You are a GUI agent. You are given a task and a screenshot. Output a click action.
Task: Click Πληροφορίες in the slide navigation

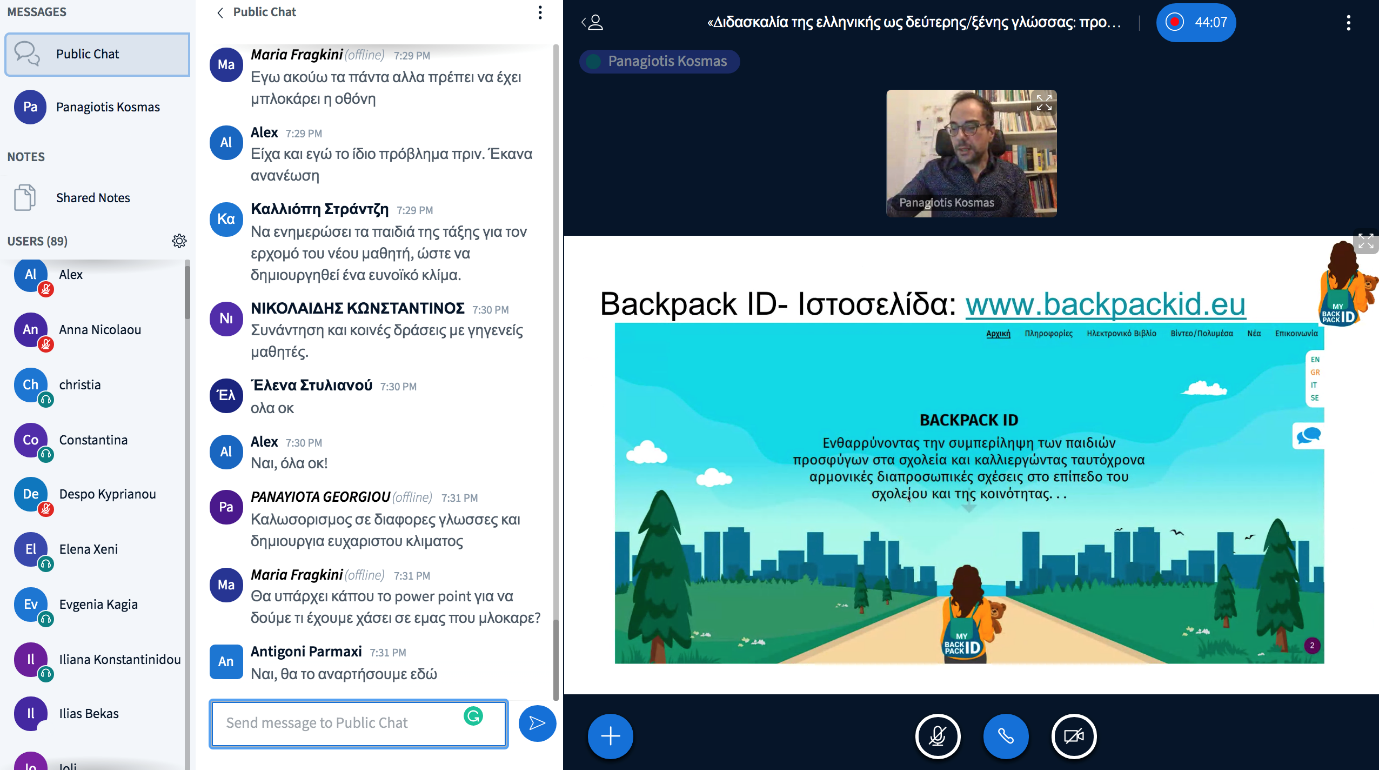(x=1049, y=334)
